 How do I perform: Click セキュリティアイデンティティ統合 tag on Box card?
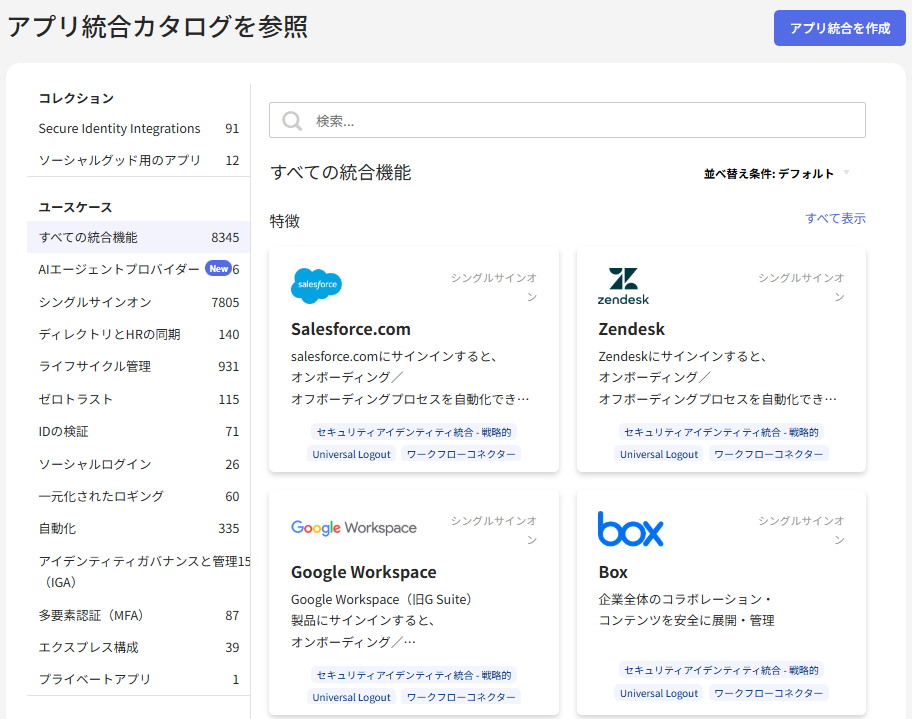pyautogui.click(x=721, y=670)
